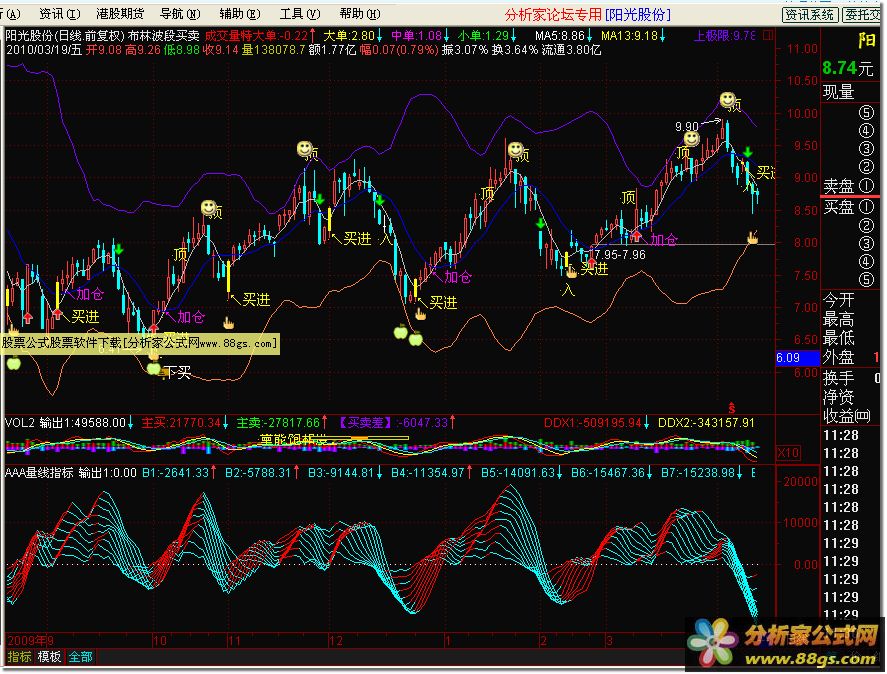Select sell level ⑤ in 卖盘
This screenshot has width=887, height=674.
tap(866, 113)
